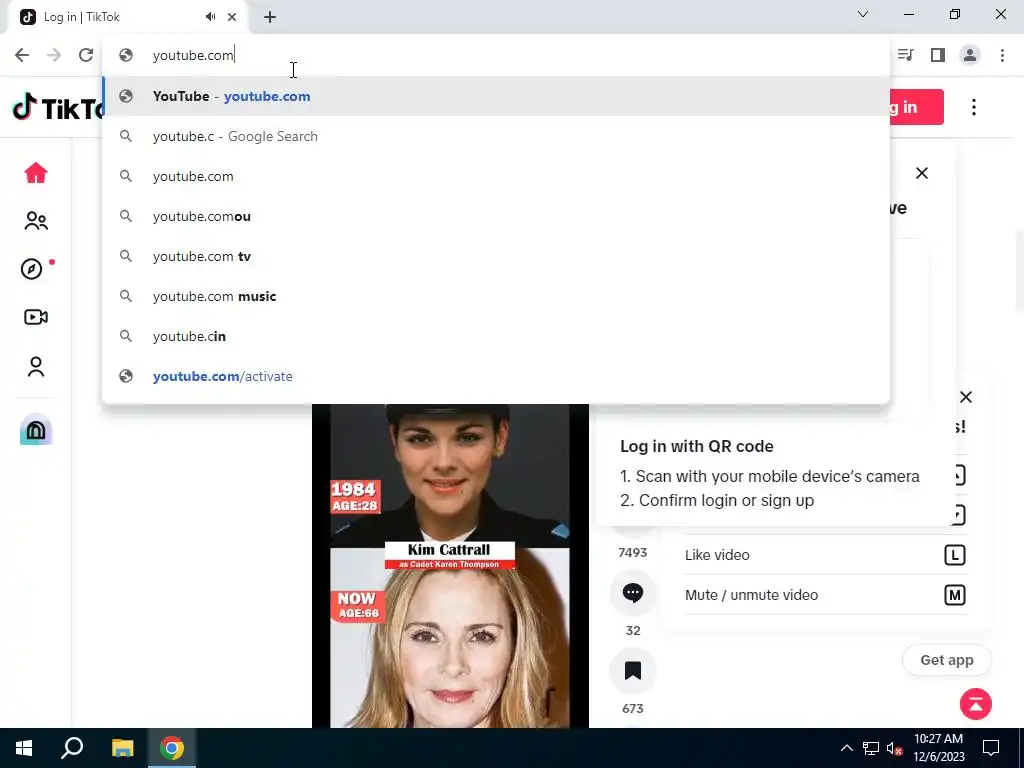Select the YouTube - youtube.com suggestion
This screenshot has height=768, width=1024.
(496, 96)
